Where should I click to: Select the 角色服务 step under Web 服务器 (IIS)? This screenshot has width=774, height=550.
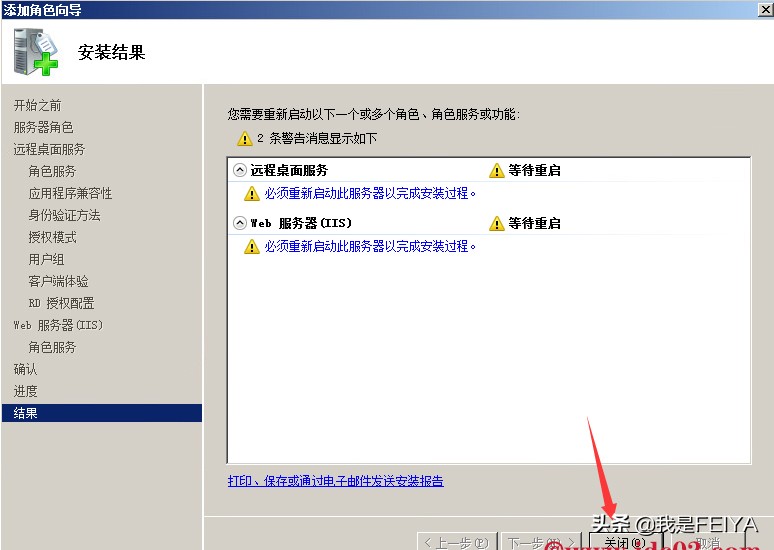(52, 347)
